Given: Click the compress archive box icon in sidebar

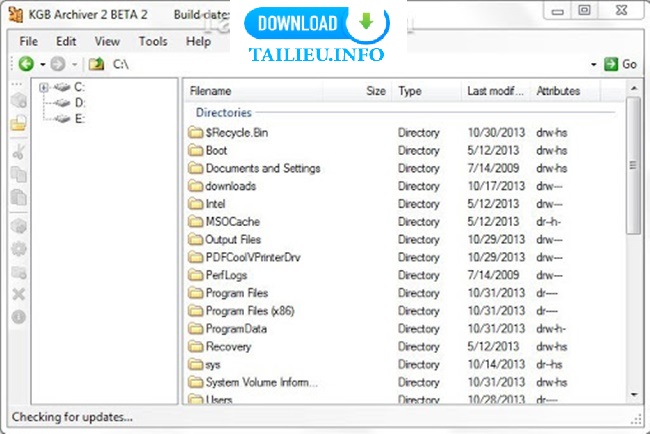Looking at the screenshot, I should 19,100.
